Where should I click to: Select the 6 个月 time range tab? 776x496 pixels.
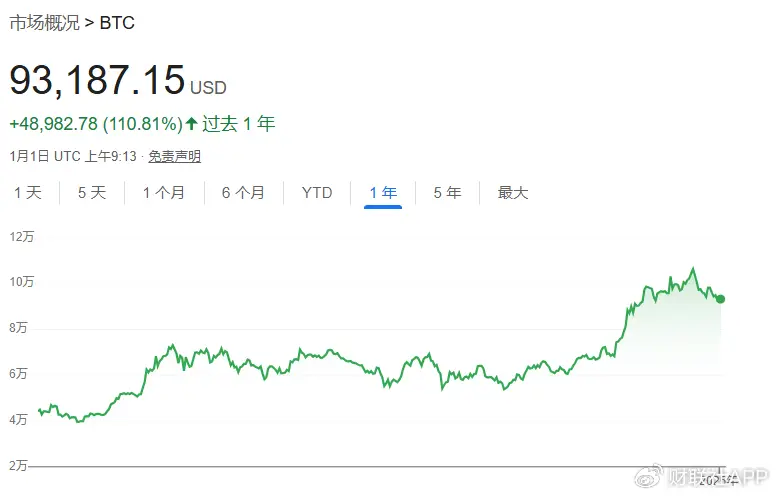243,193
